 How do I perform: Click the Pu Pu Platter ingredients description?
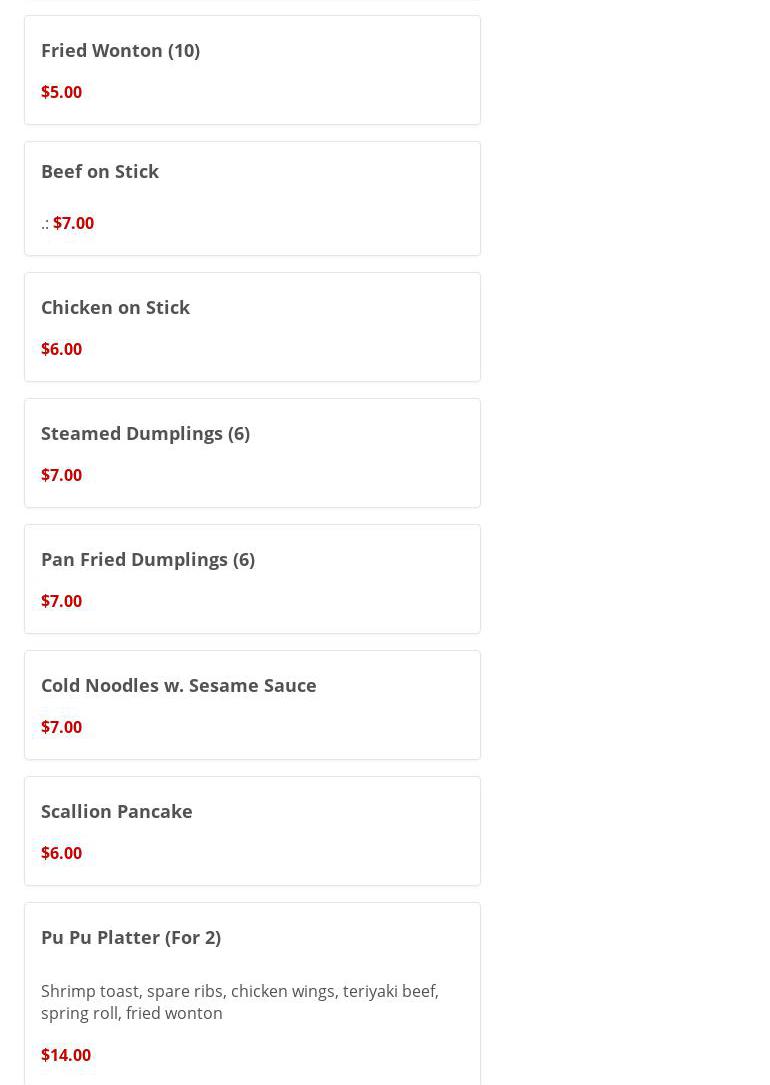coord(239,1002)
